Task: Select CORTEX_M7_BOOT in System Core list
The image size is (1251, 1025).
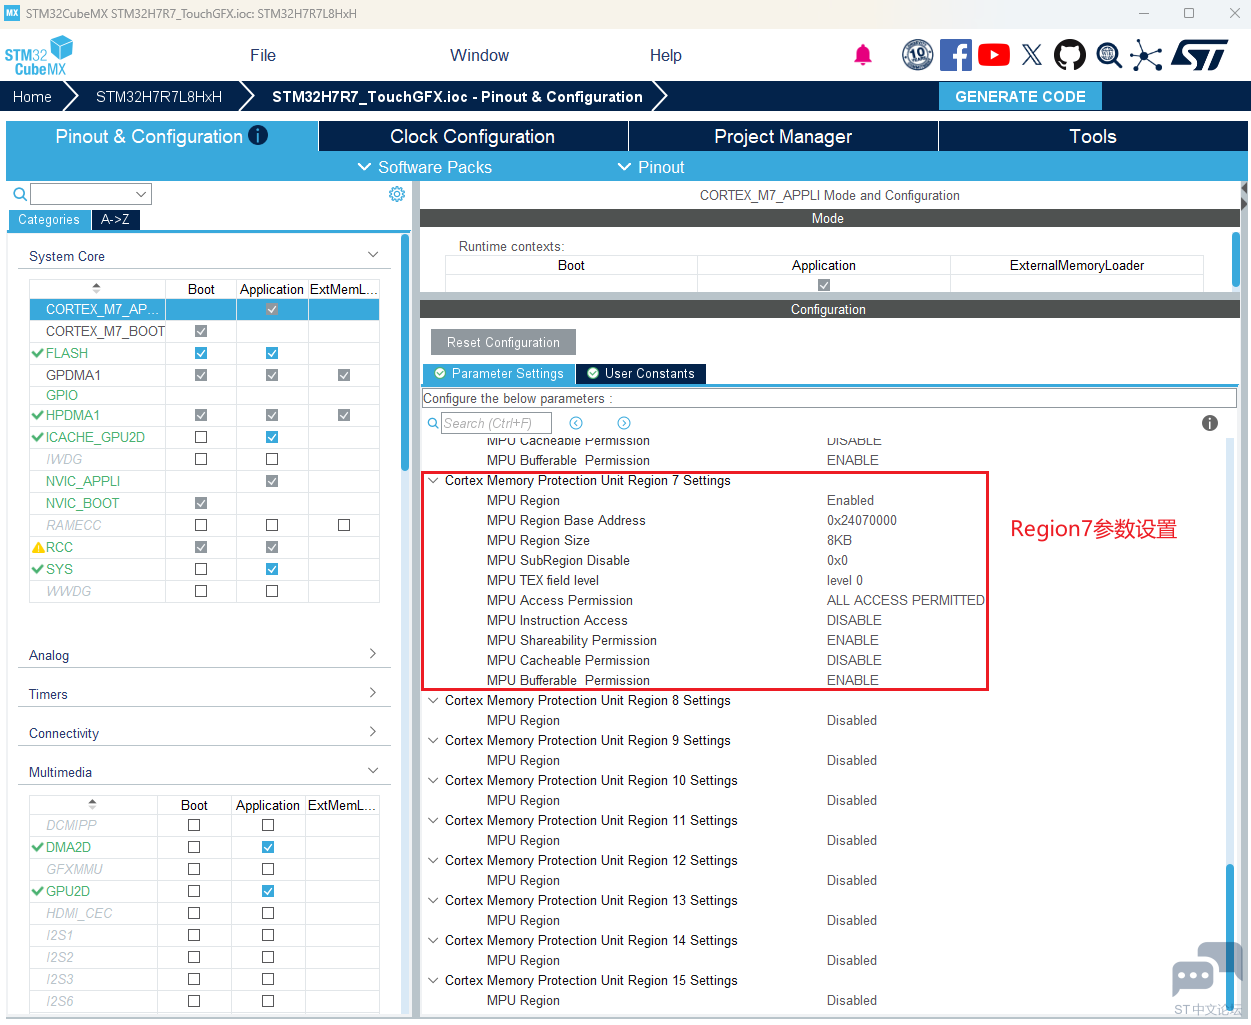Action: 105,331
